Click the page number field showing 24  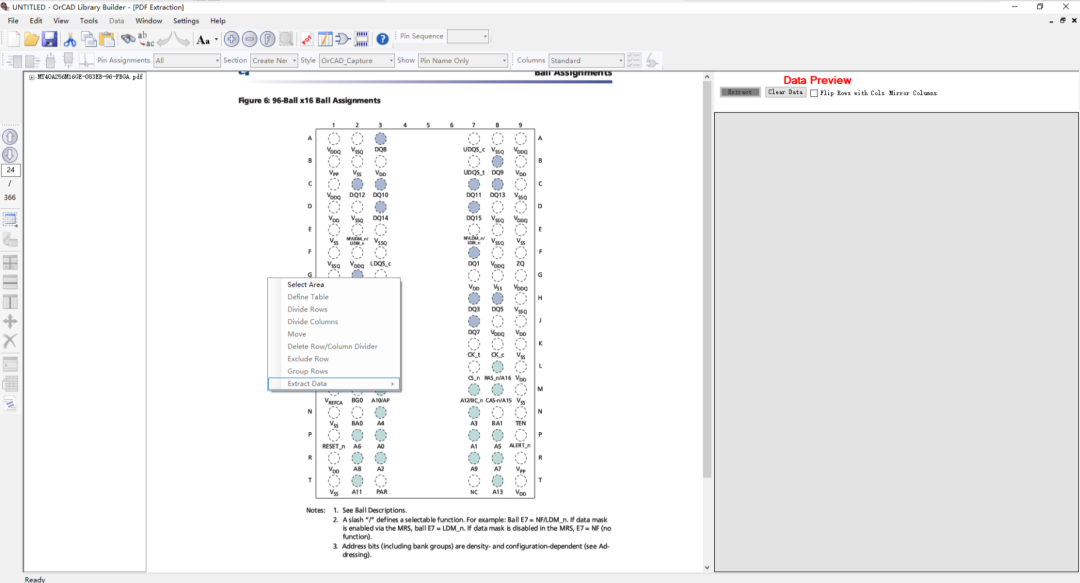pos(10,170)
